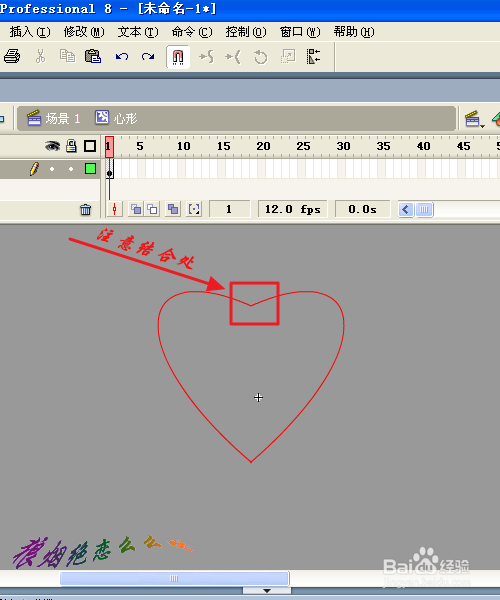
Task: Click the Print toolbar icon
Action: pyautogui.click(x=12, y=57)
